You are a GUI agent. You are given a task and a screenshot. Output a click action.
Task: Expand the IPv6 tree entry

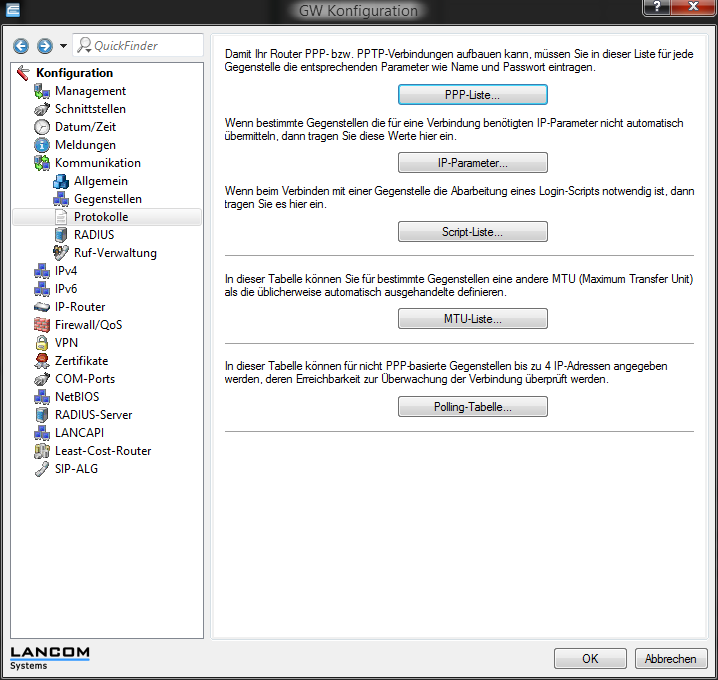click(65, 289)
